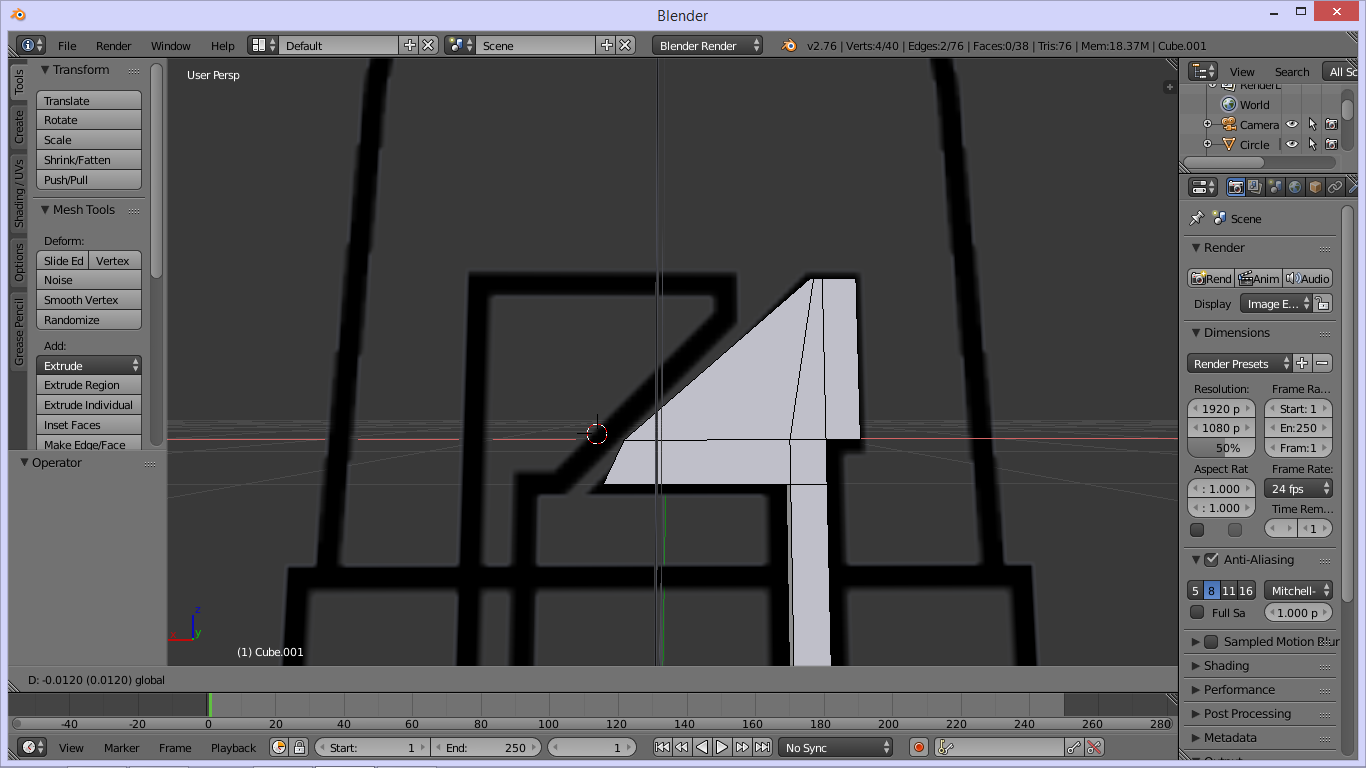This screenshot has width=1366, height=768.
Task: Click the Smooth Vertex button
Action: click(x=89, y=300)
